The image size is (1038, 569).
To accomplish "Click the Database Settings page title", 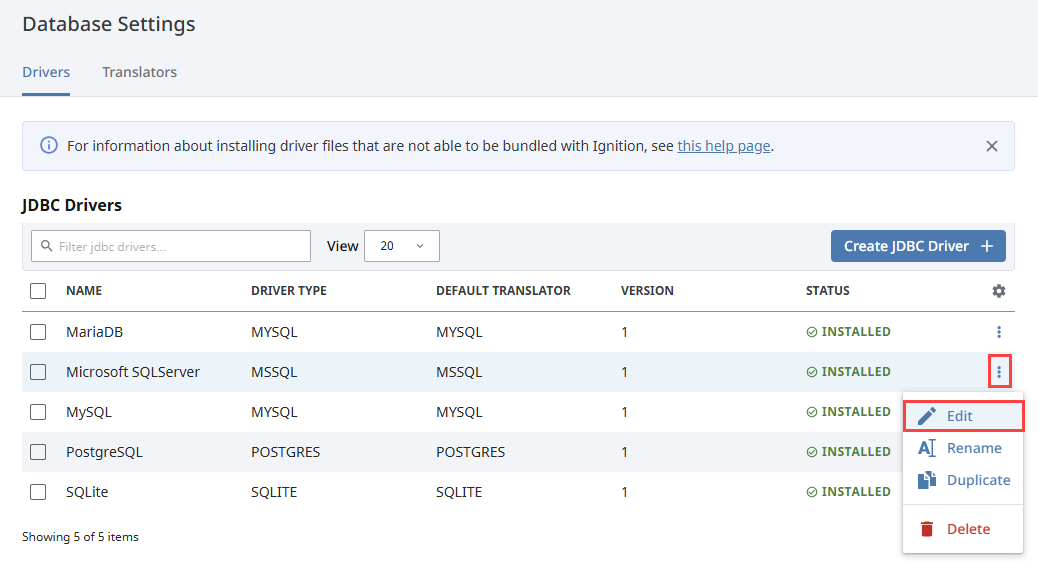I will (x=109, y=24).
